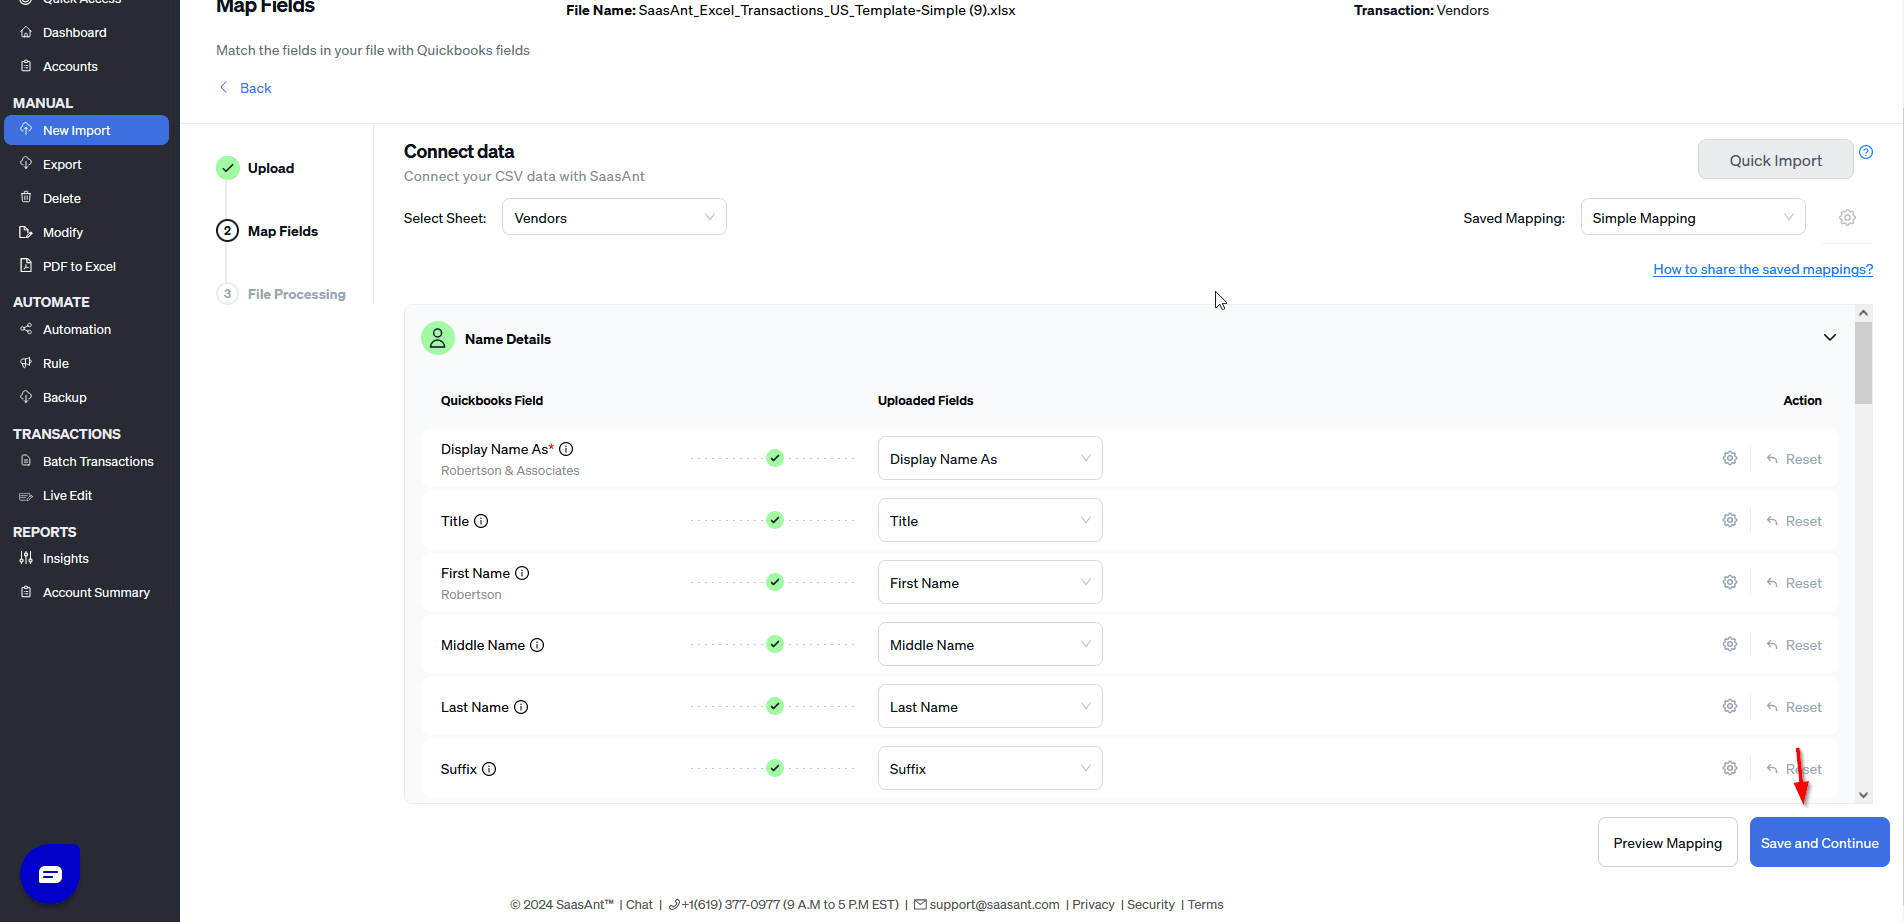Image resolution: width=1904 pixels, height=922 pixels.
Task: Select New Import in sidebar
Action: point(86,130)
